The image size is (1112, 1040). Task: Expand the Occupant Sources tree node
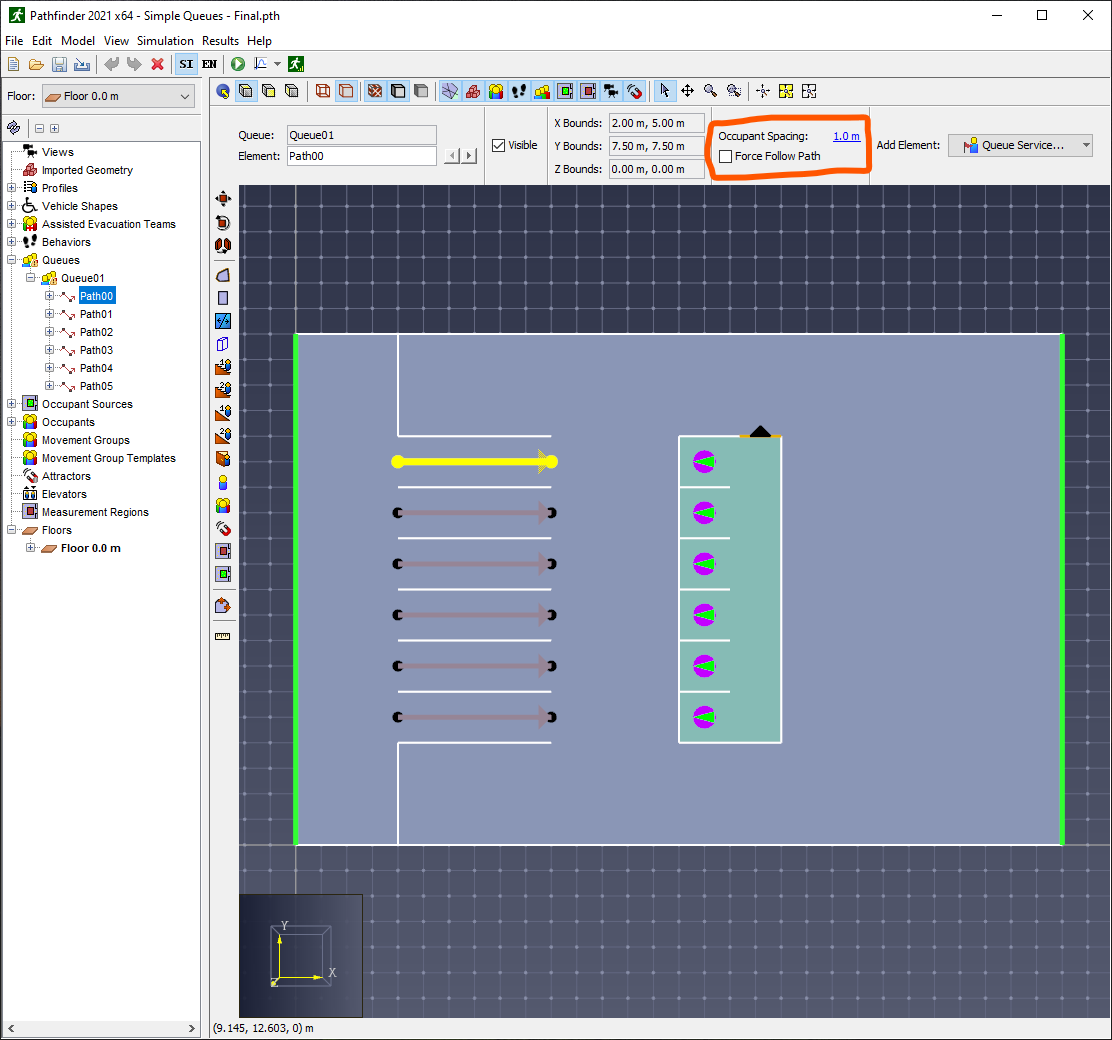pyautogui.click(x=11, y=404)
